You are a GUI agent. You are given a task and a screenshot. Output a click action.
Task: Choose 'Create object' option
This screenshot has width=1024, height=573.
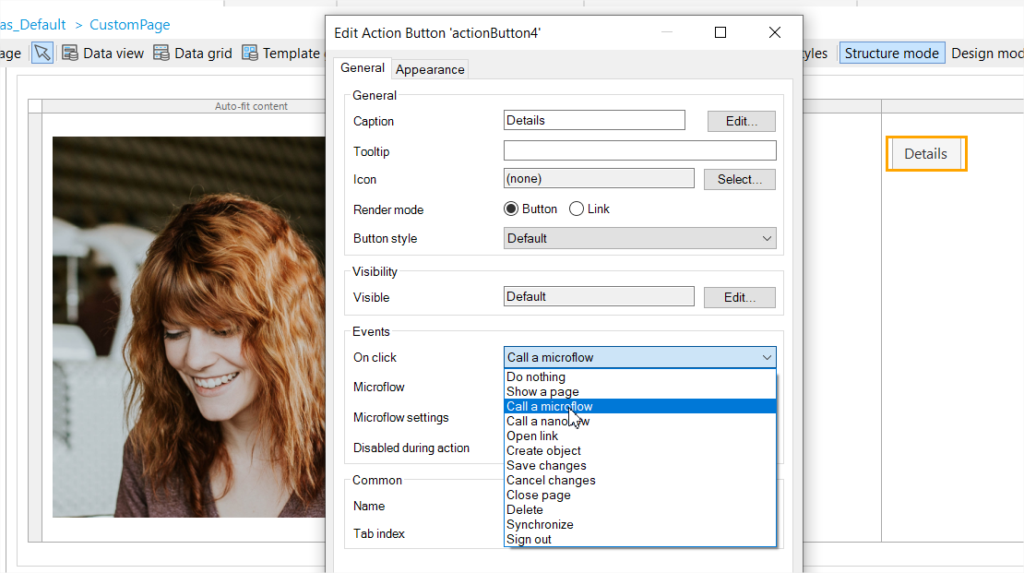click(x=640, y=451)
